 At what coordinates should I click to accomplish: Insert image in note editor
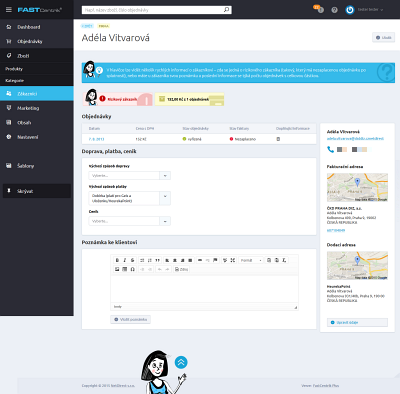point(117,269)
